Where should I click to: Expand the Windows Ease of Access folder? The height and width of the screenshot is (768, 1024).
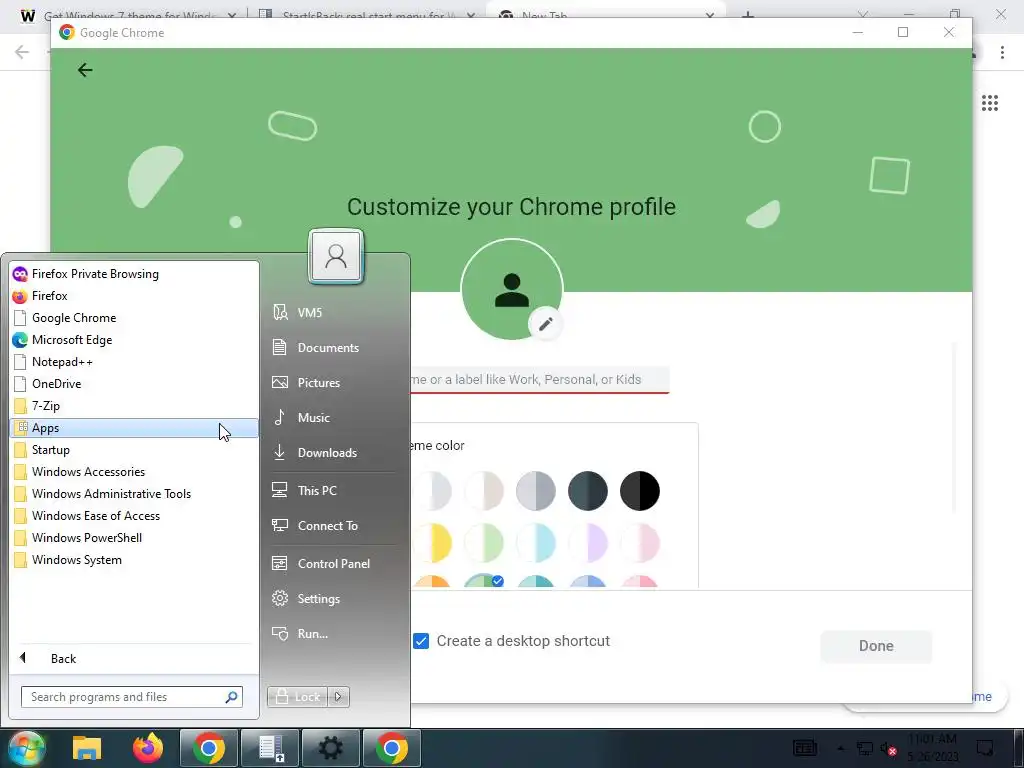coord(134,516)
